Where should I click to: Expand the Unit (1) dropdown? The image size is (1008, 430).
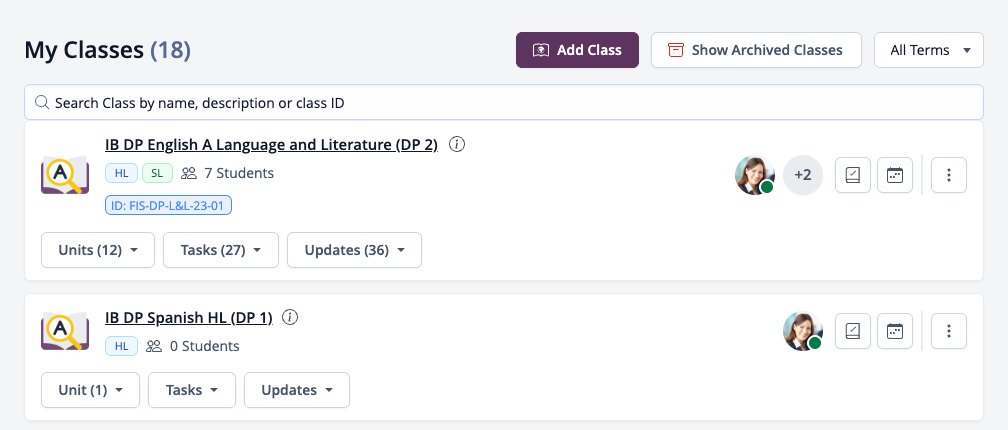(90, 390)
